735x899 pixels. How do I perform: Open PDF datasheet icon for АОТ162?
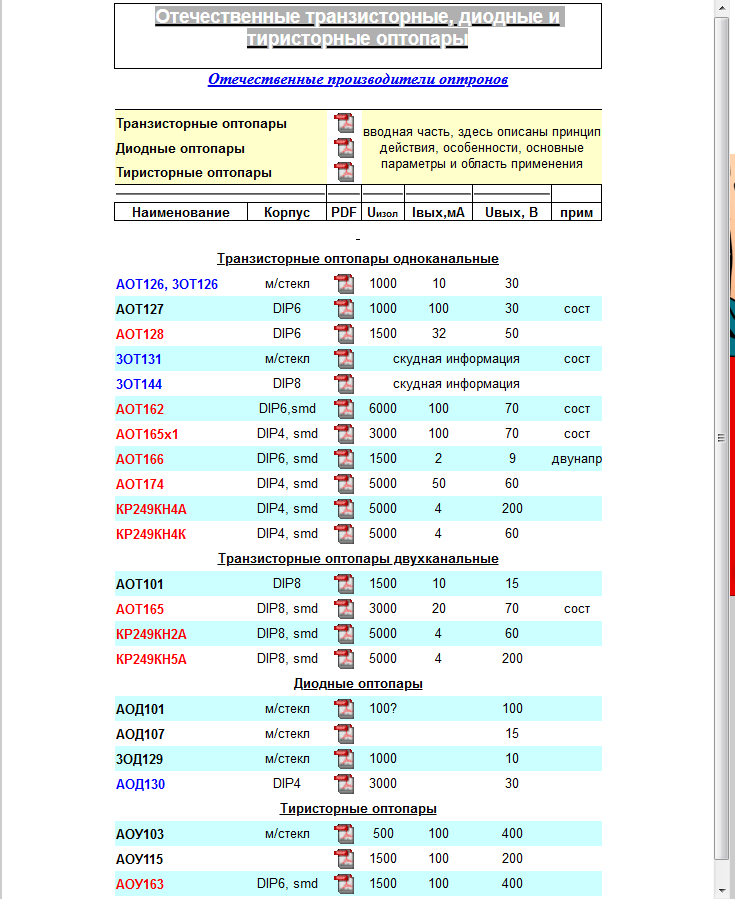point(344,409)
